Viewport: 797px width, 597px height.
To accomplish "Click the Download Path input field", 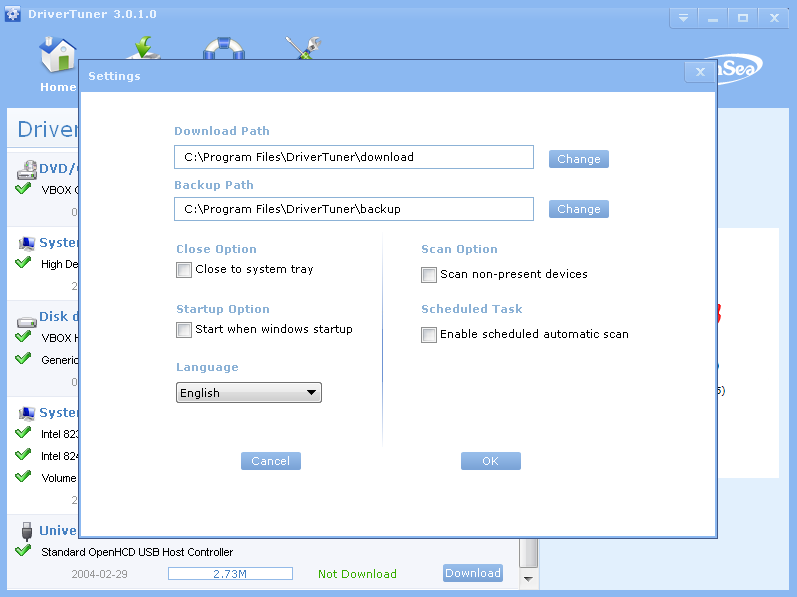I will point(354,157).
